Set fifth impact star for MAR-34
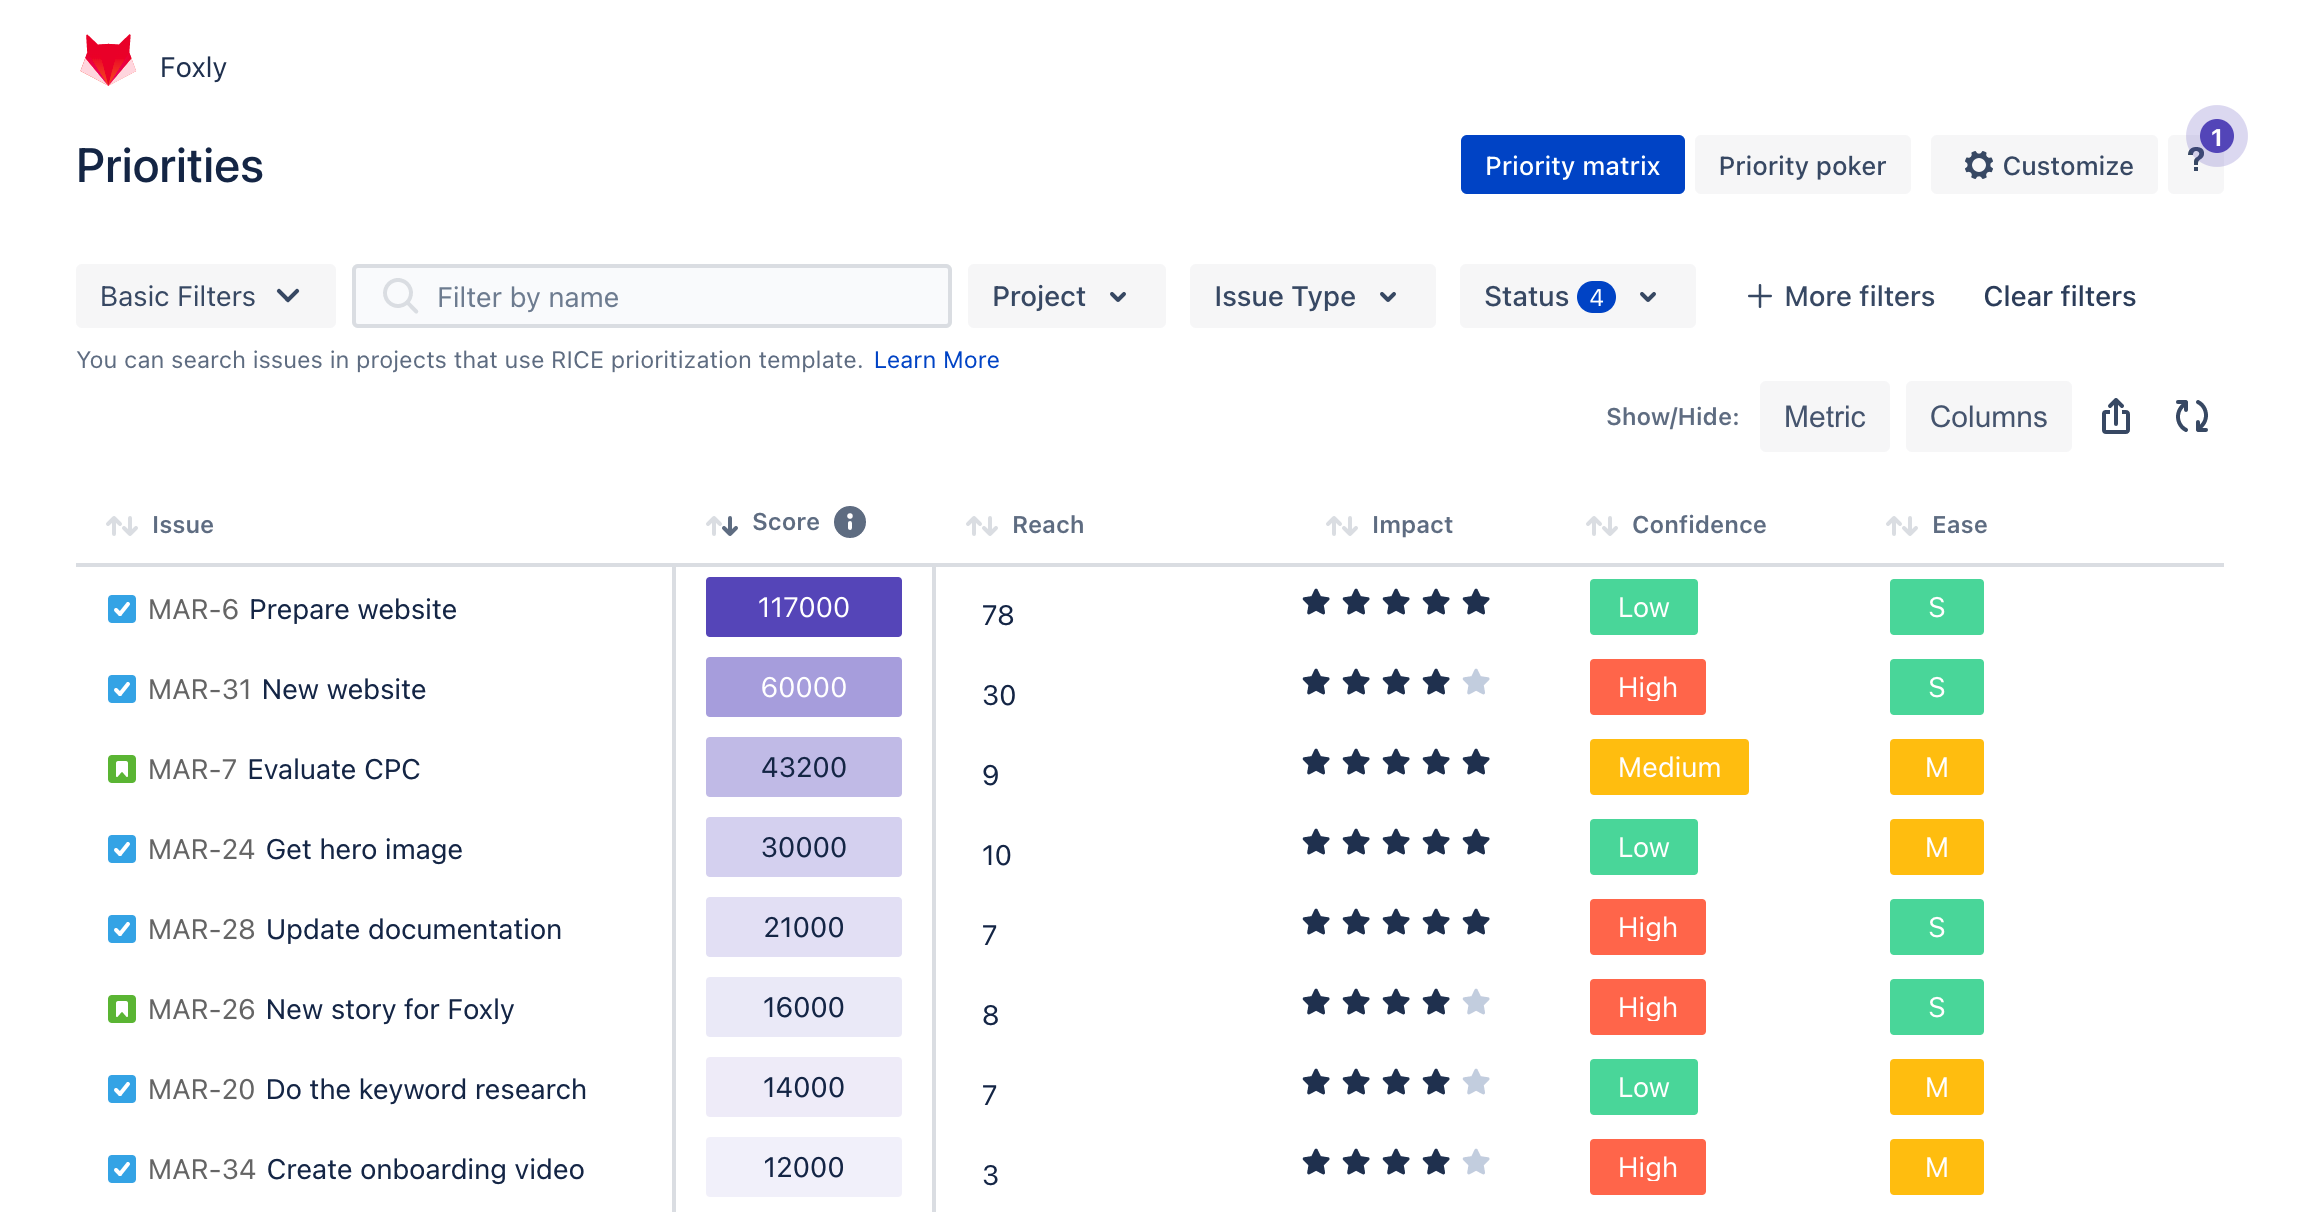2312x1212 pixels. click(x=1476, y=1163)
